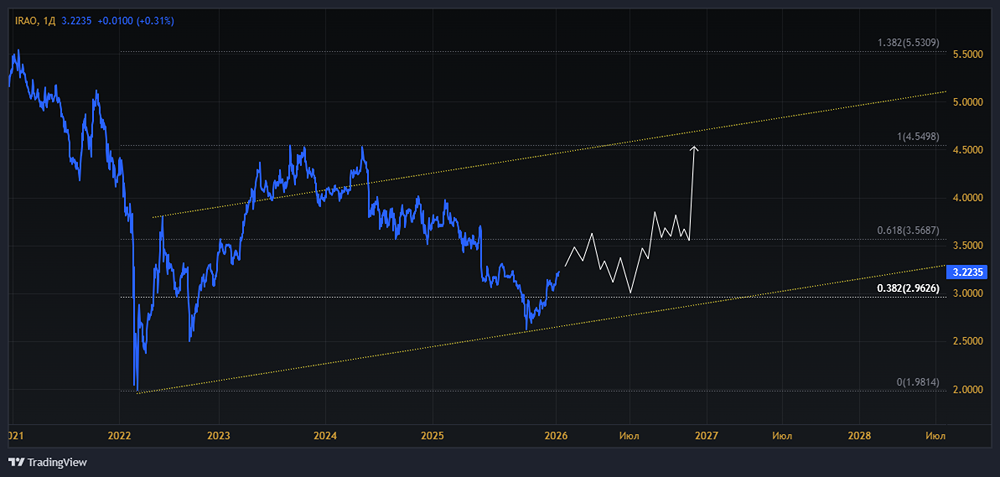Click the 2.0000 price axis label

tap(967, 390)
